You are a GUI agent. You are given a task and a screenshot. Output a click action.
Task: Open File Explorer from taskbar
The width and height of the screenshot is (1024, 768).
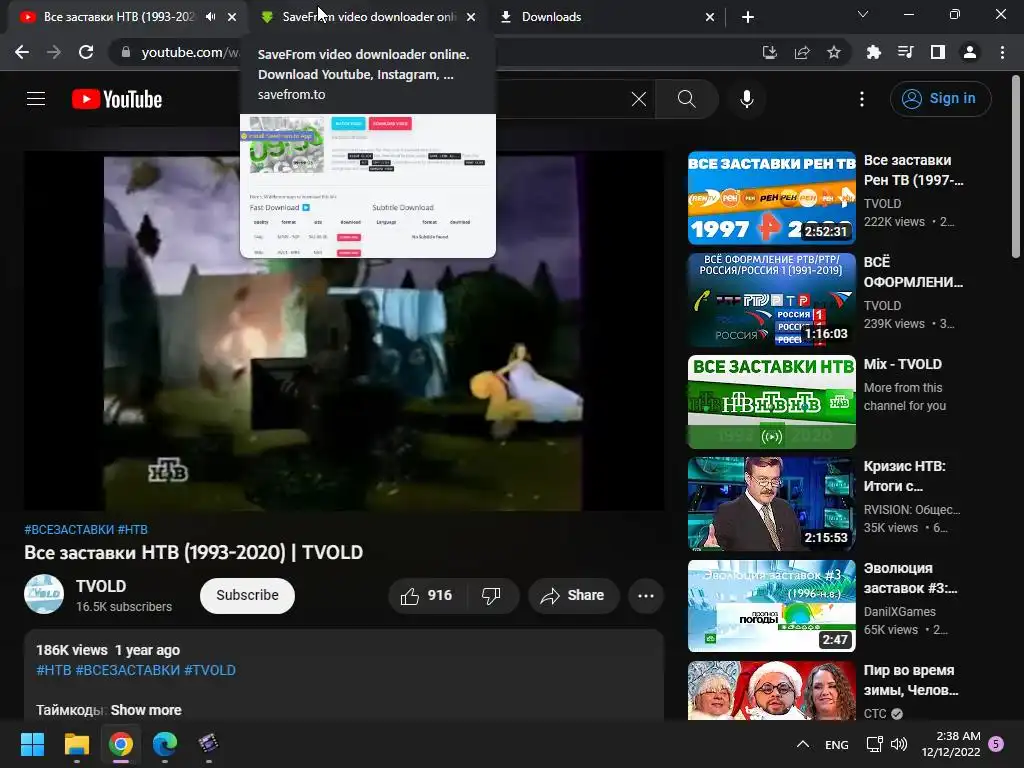(x=76, y=744)
